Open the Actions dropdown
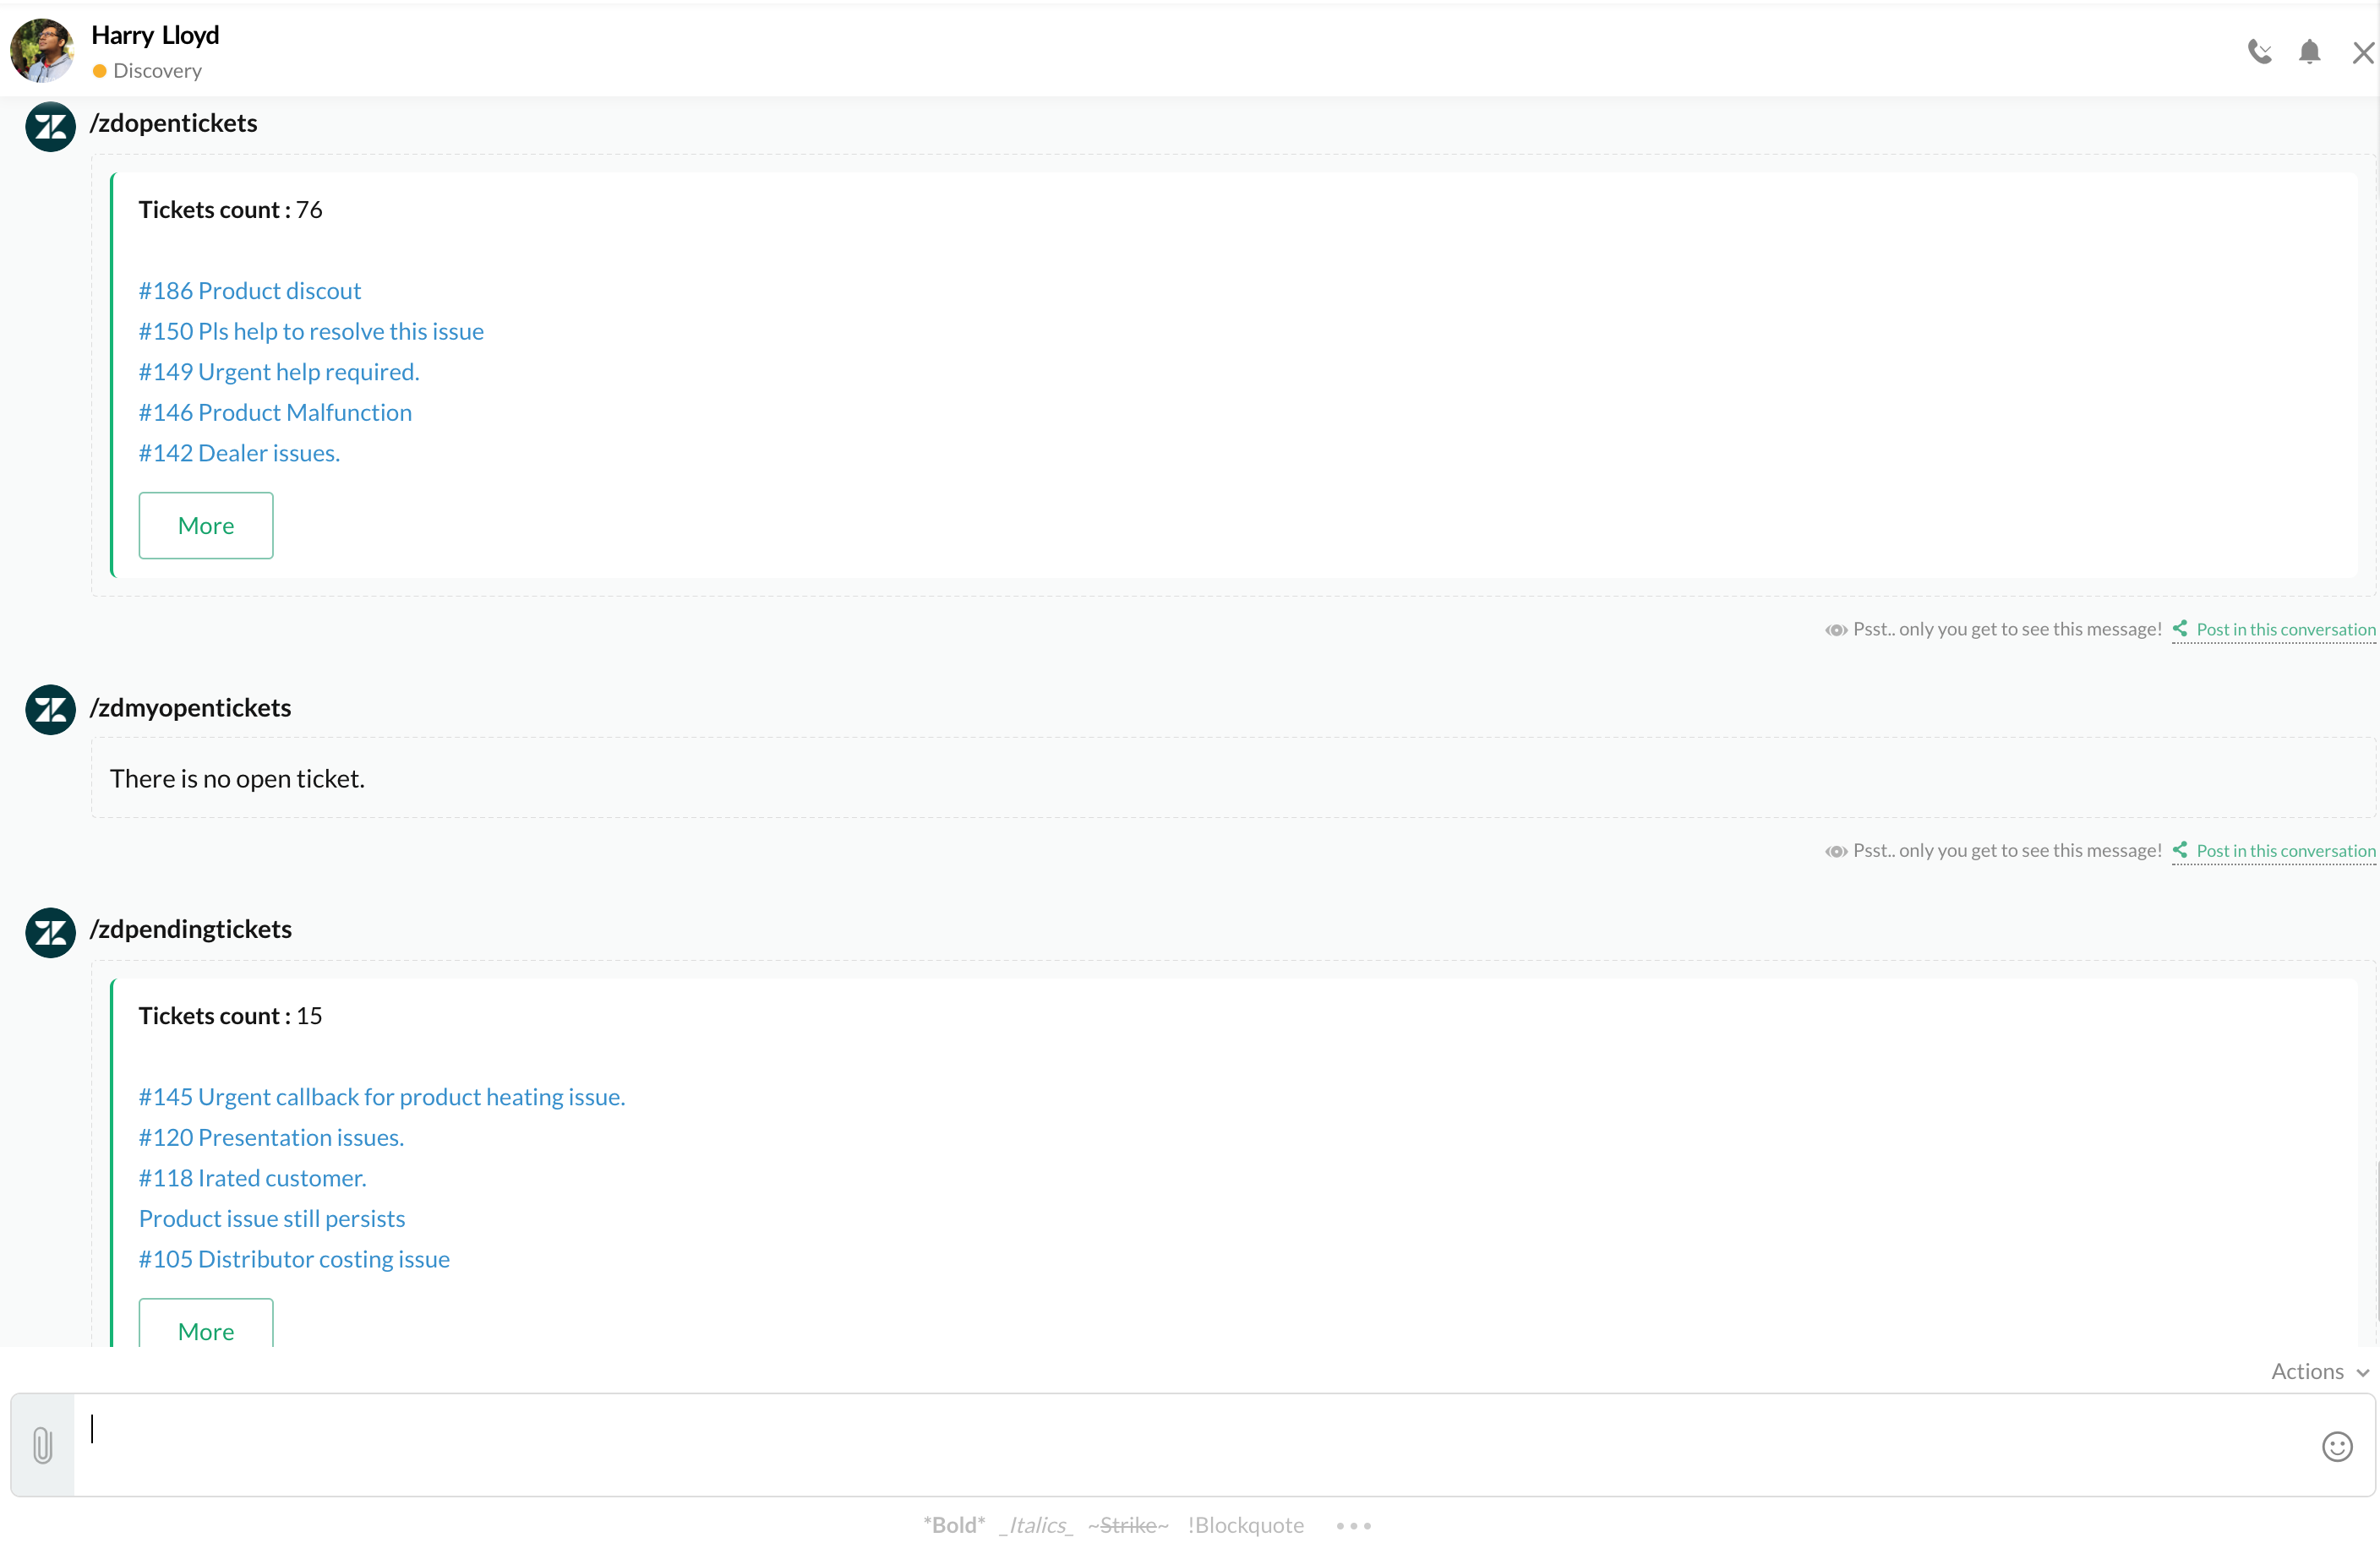This screenshot has height=1543, width=2380. 2318,1371
